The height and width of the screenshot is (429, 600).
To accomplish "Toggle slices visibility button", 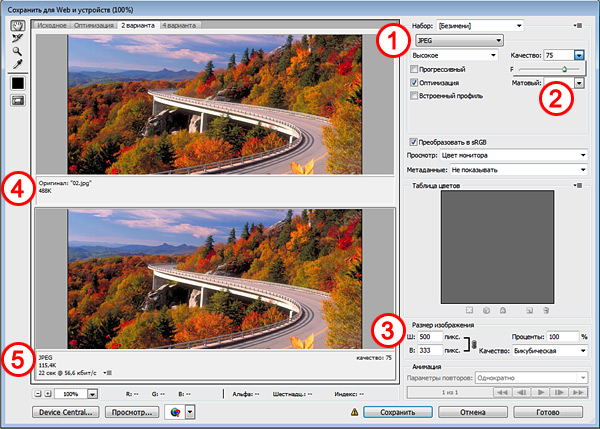I will pos(18,101).
